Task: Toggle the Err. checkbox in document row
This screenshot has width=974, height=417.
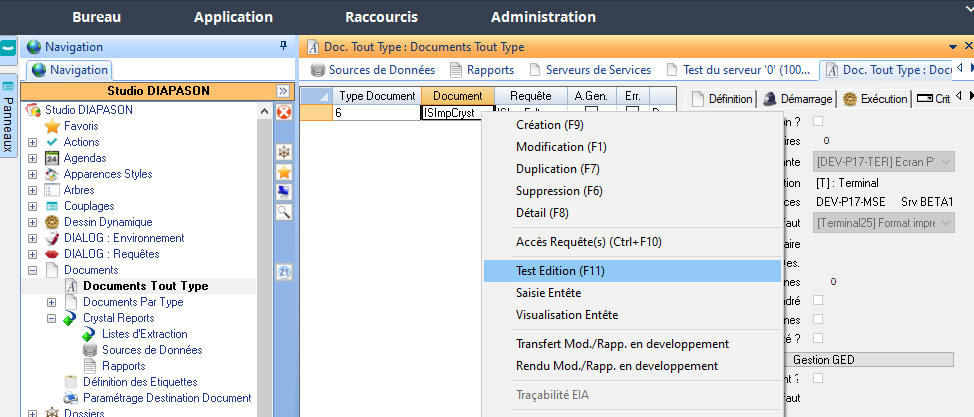Action: (x=632, y=113)
